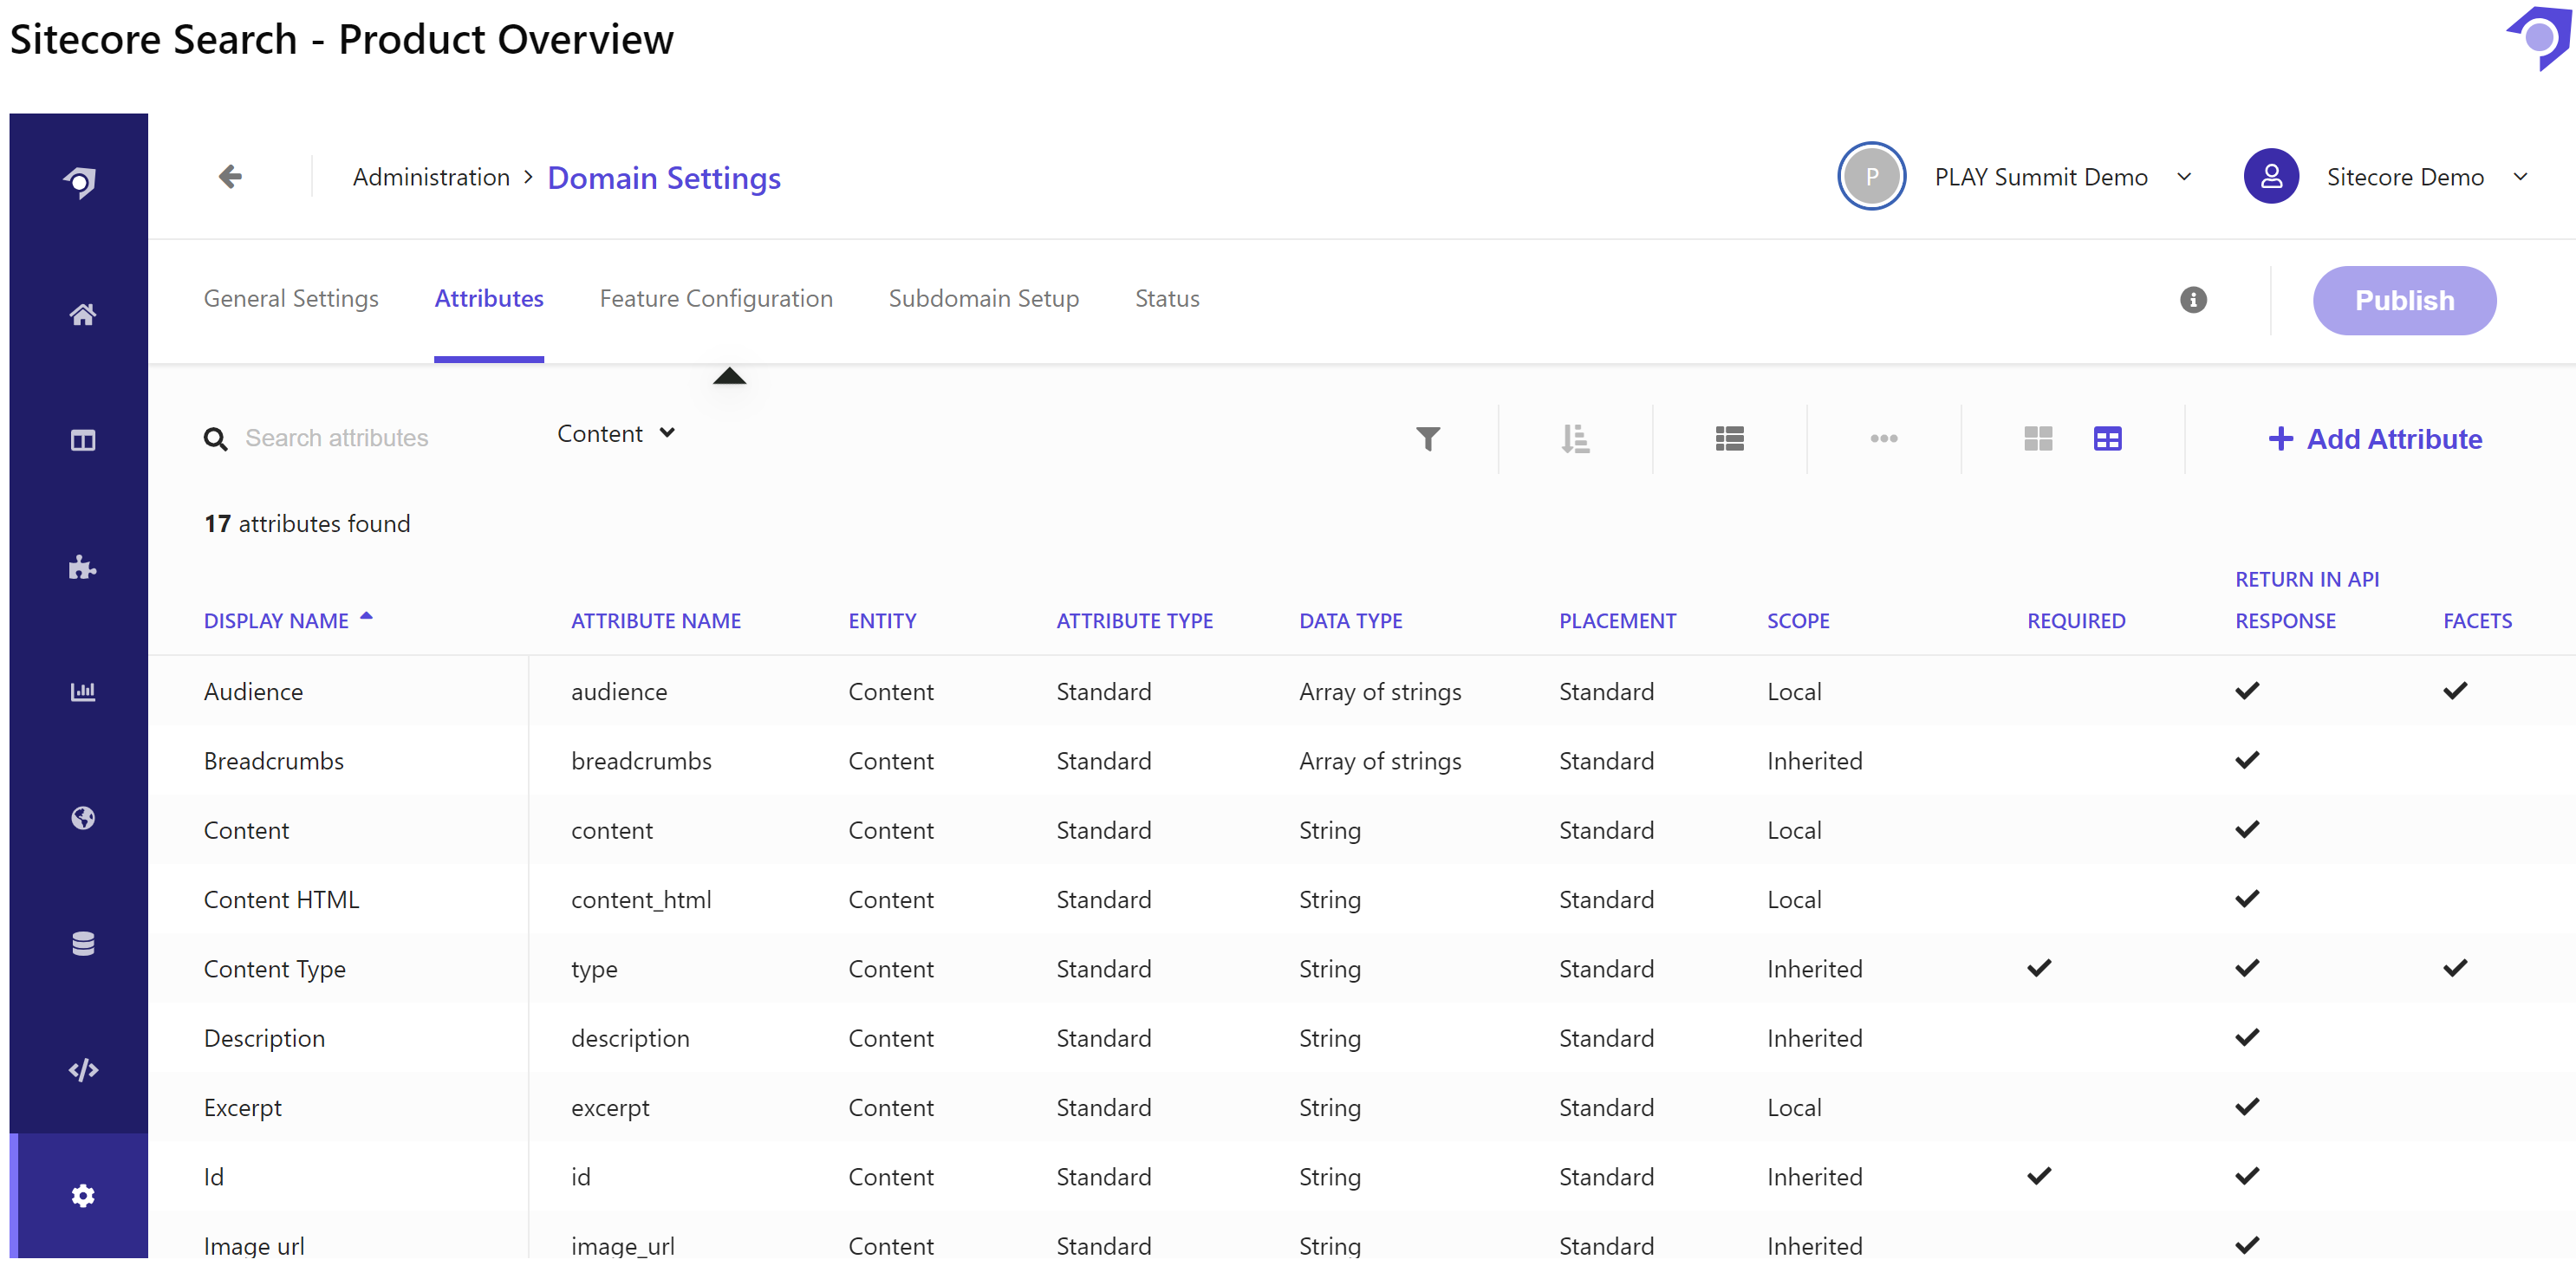Switch to Feature Configuration tab
Viewport: 2576px width, 1266px height.
[715, 298]
